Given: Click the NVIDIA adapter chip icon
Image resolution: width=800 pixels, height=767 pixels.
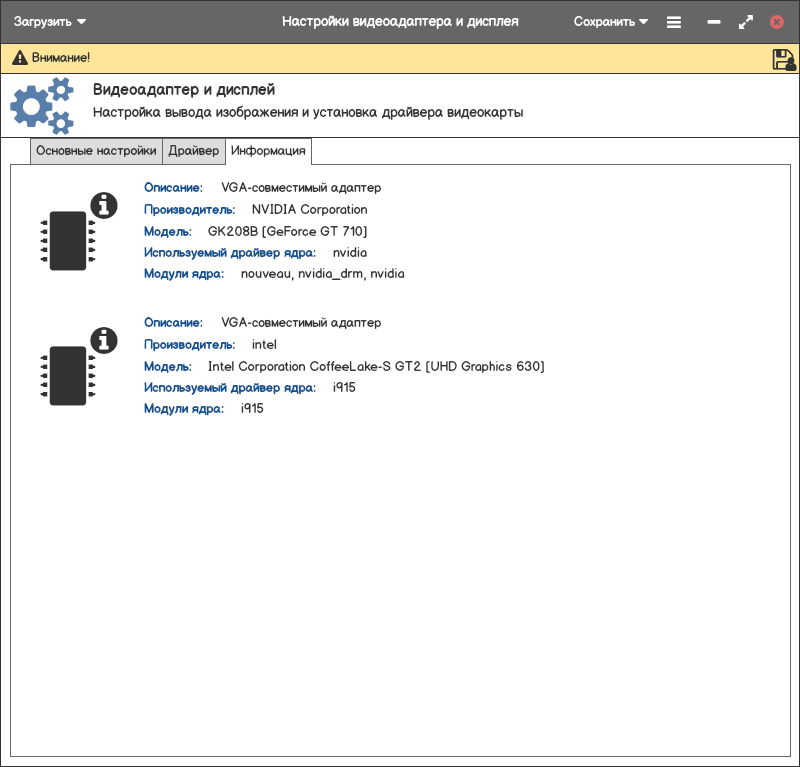Looking at the screenshot, I should [67, 241].
